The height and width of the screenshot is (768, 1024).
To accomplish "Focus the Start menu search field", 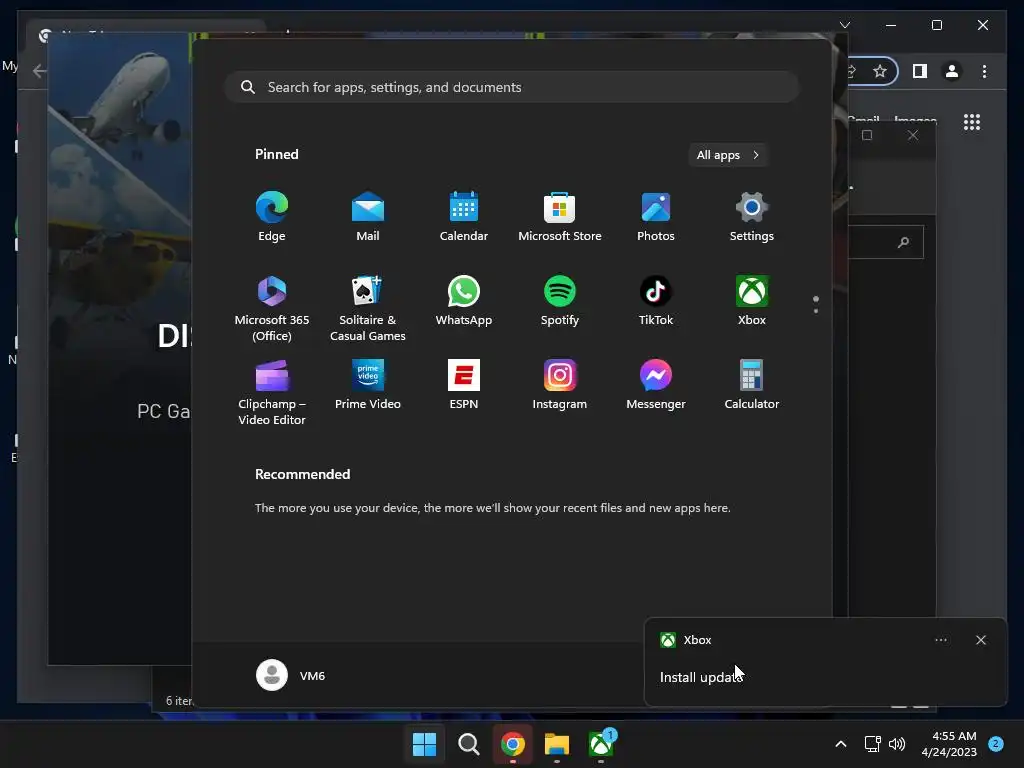I will click(512, 87).
